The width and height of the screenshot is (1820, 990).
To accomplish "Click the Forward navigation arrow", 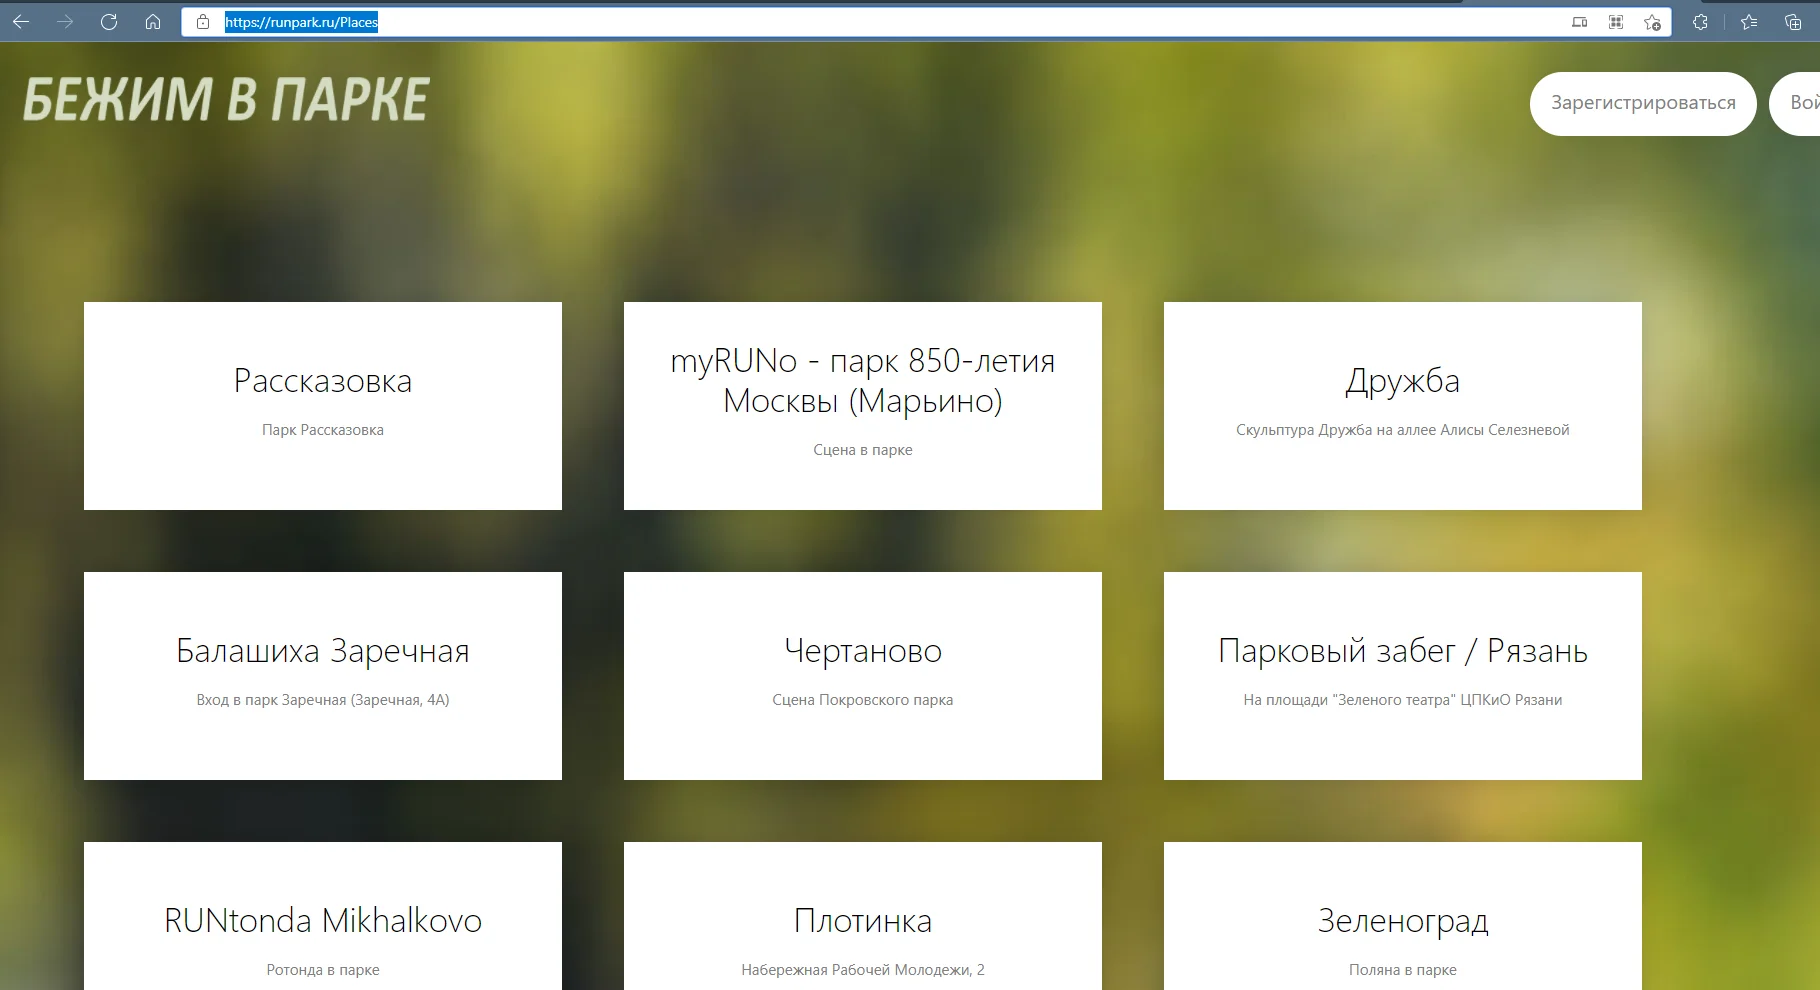I will click(66, 21).
